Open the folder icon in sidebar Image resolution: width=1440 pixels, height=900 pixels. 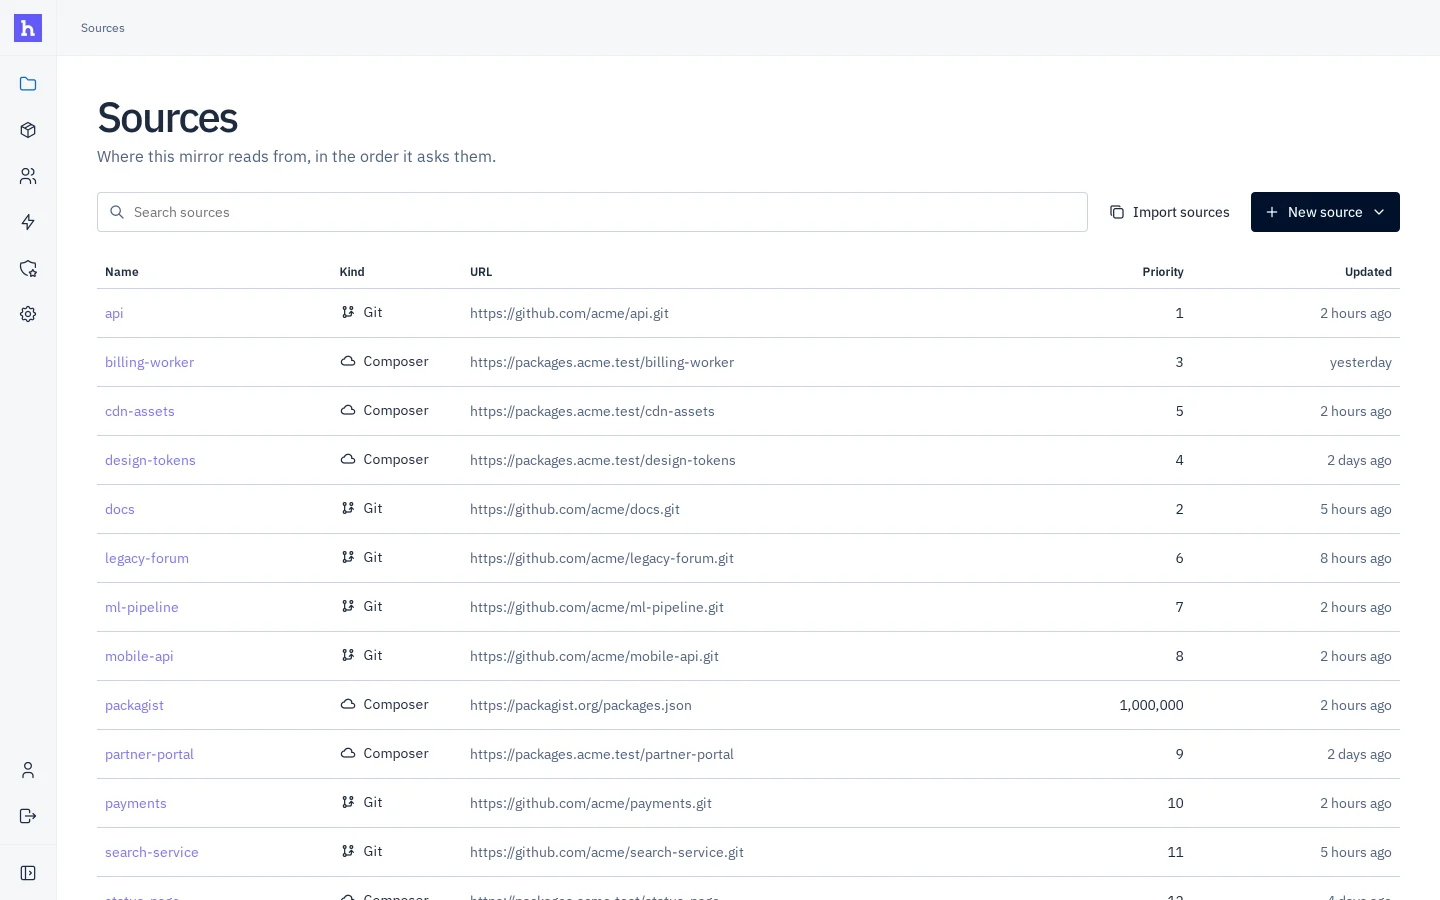(28, 84)
